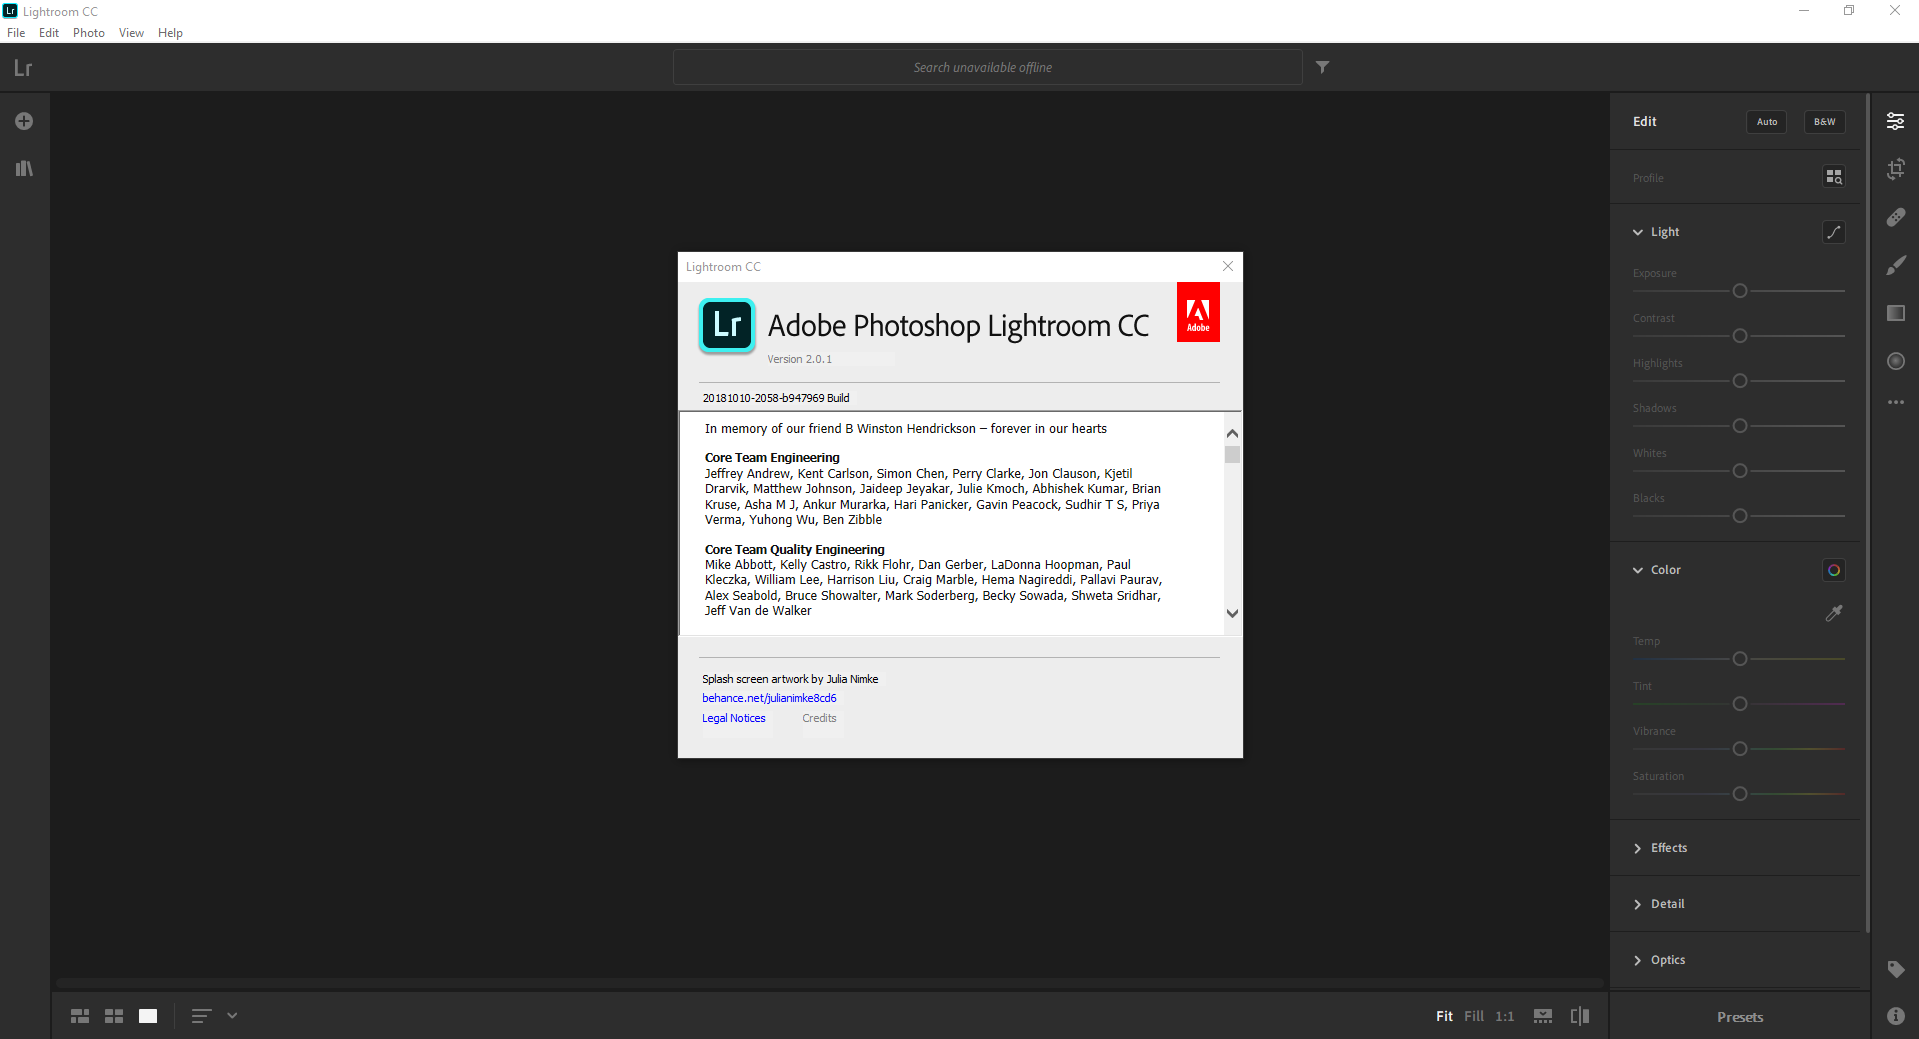Open the sort order icon

(x=201, y=1016)
